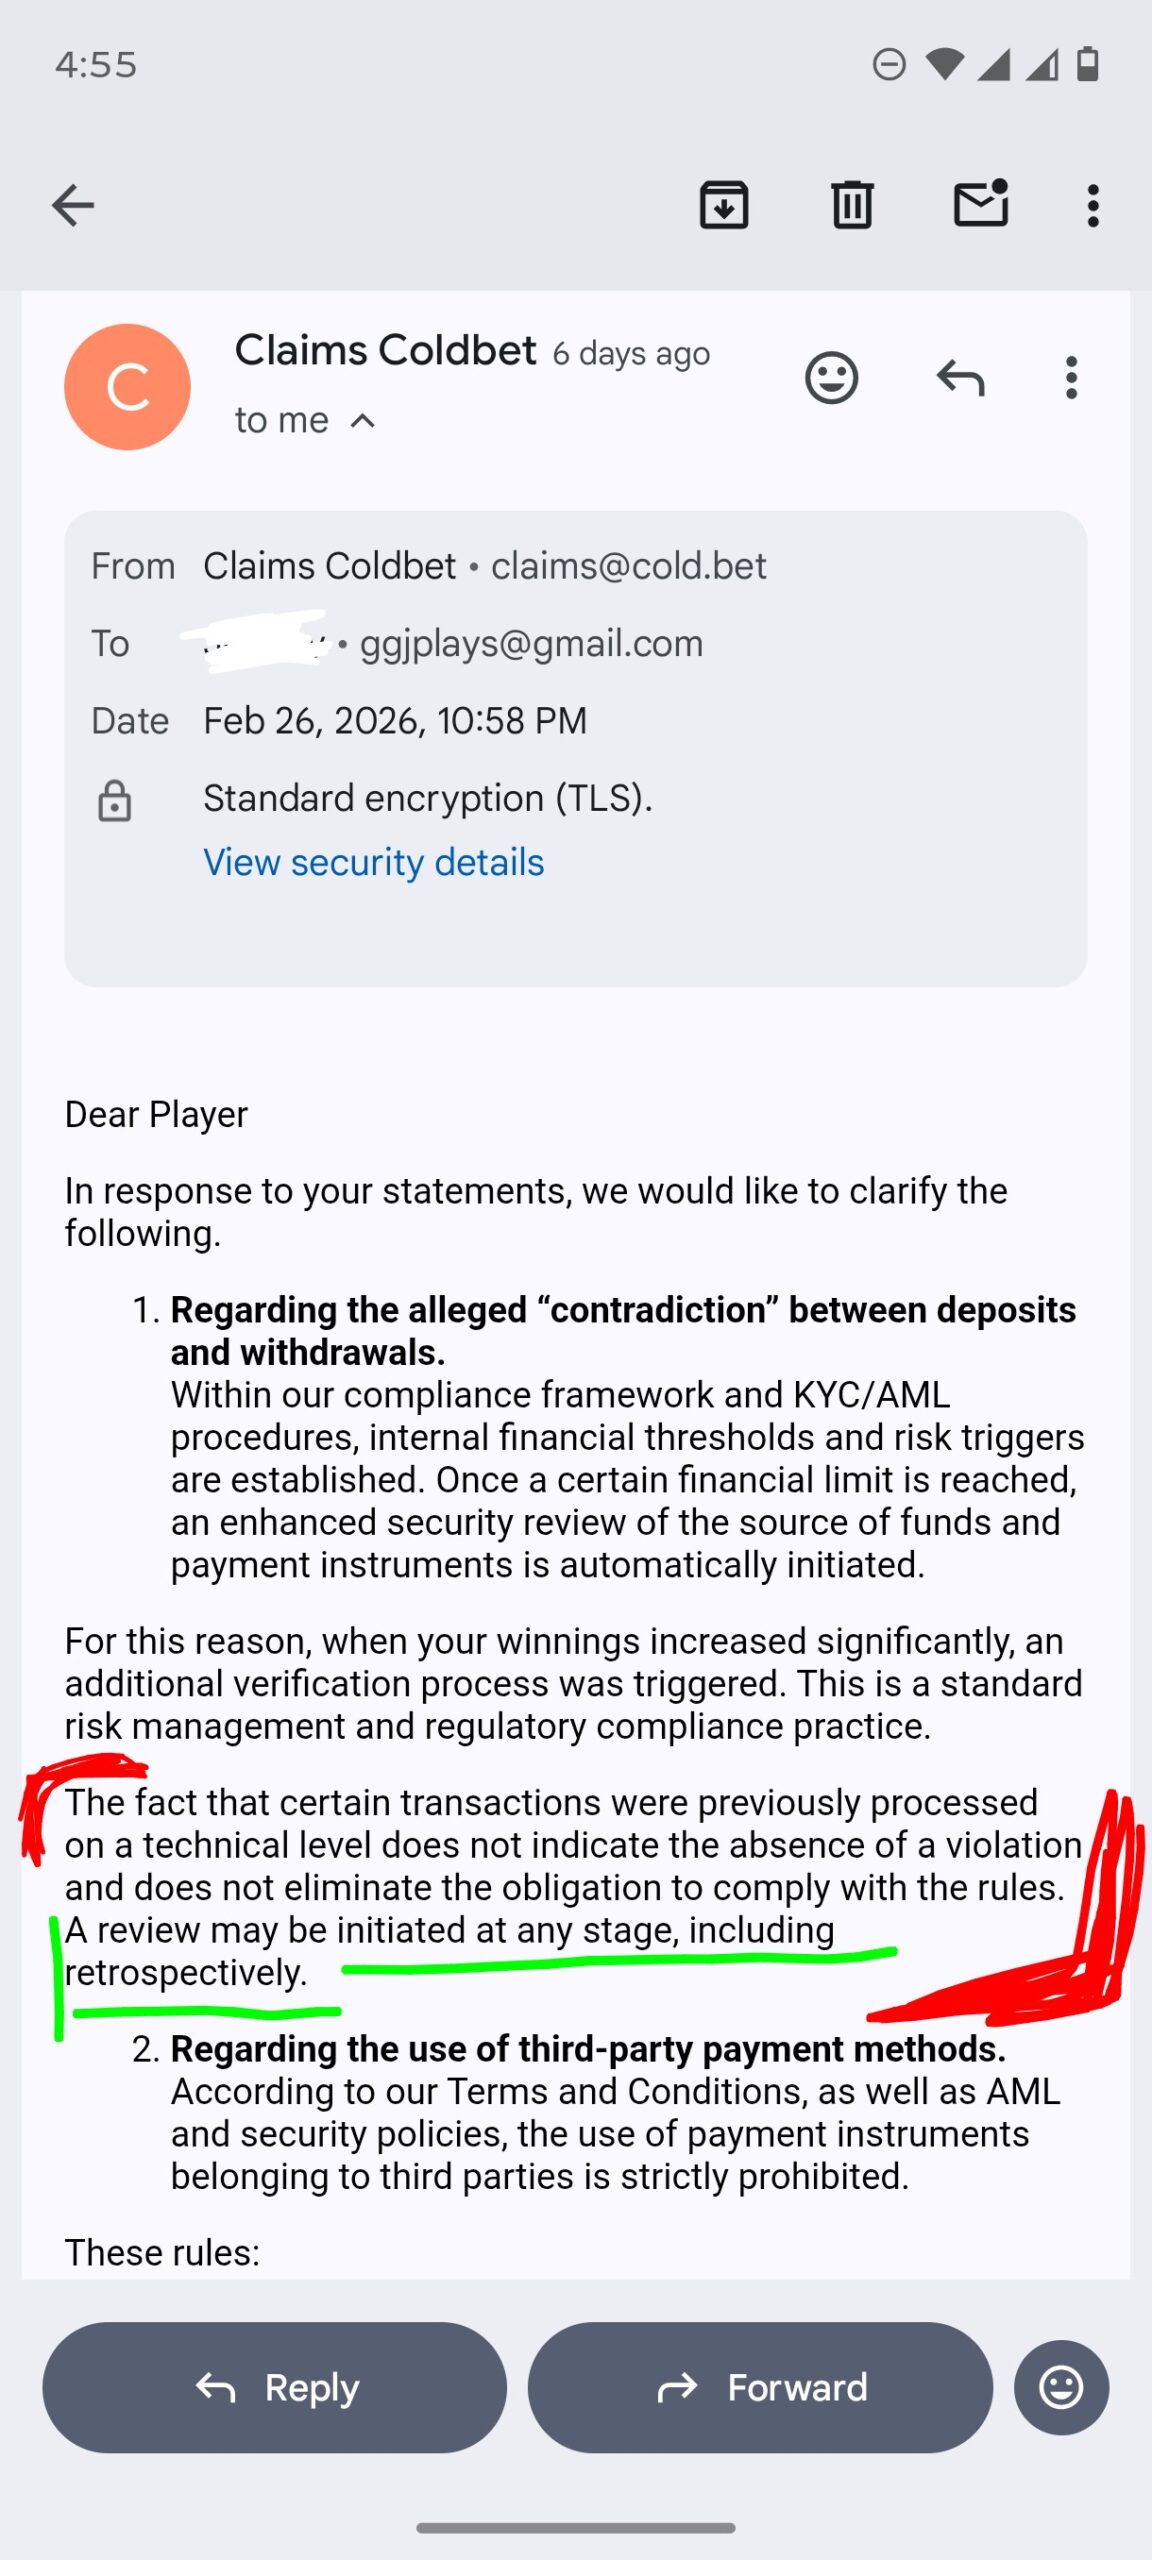Tap the Claims Coldbet sender name header
Image resolution: width=1152 pixels, height=2560 pixels.
(385, 351)
